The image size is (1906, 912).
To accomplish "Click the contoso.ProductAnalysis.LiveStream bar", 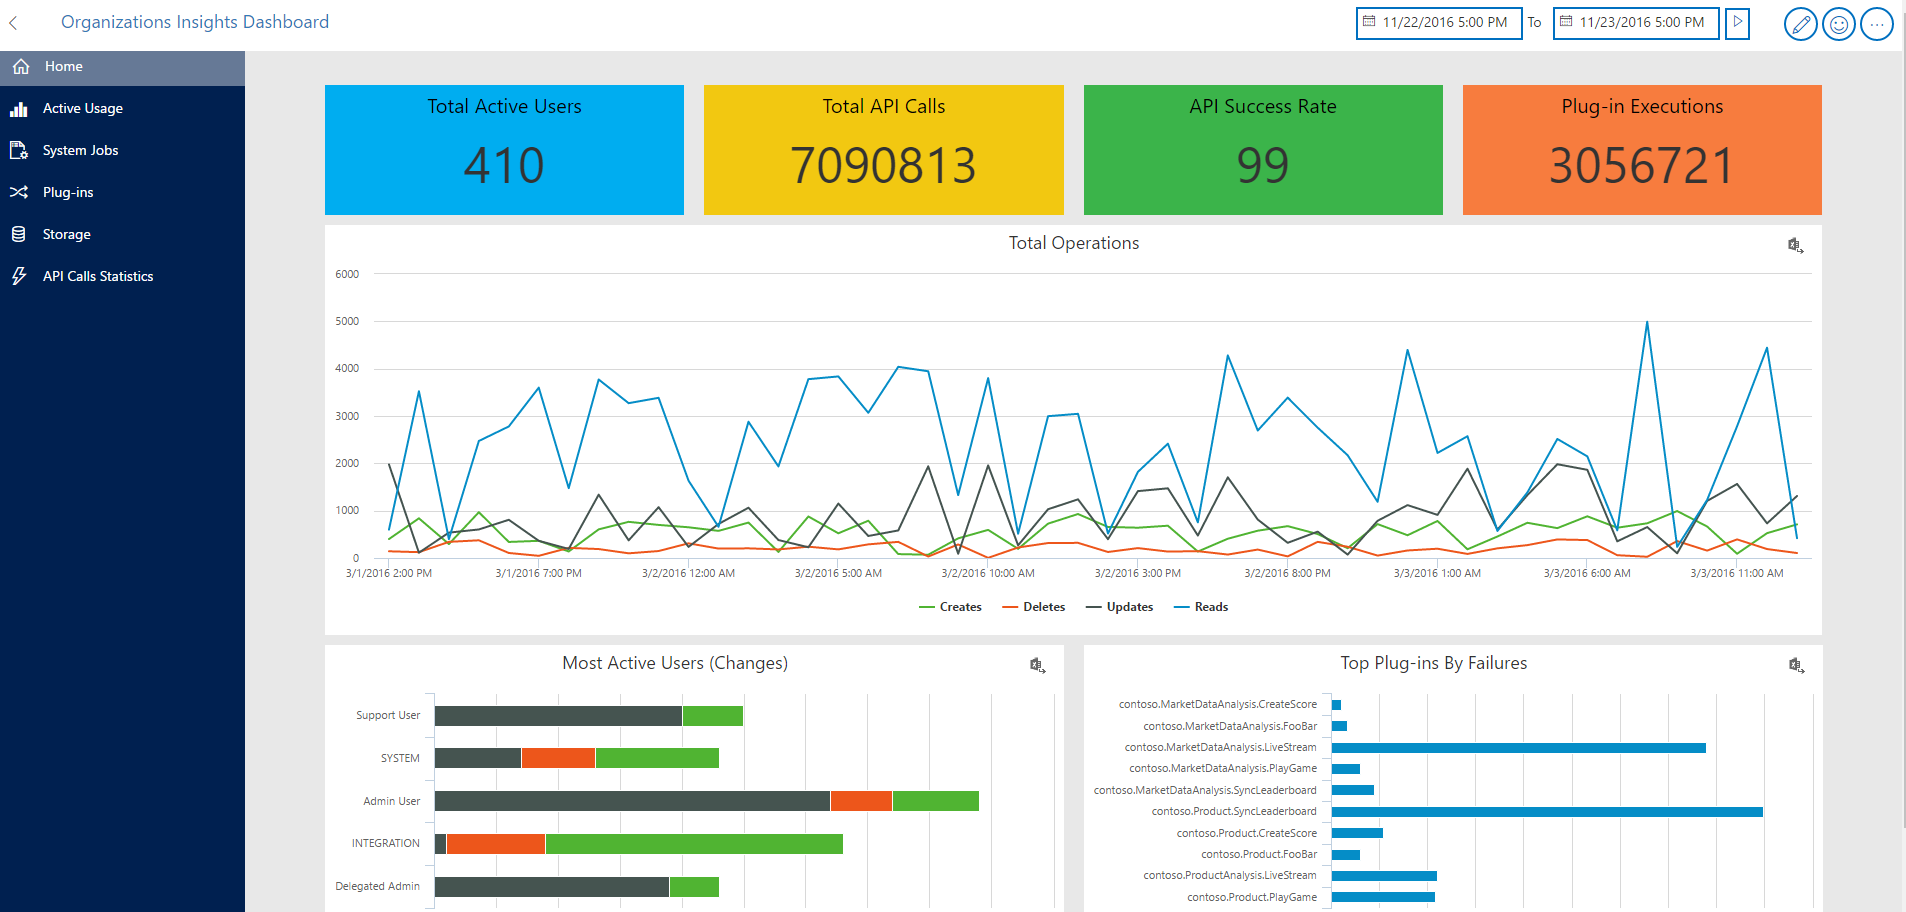I will pos(1384,876).
